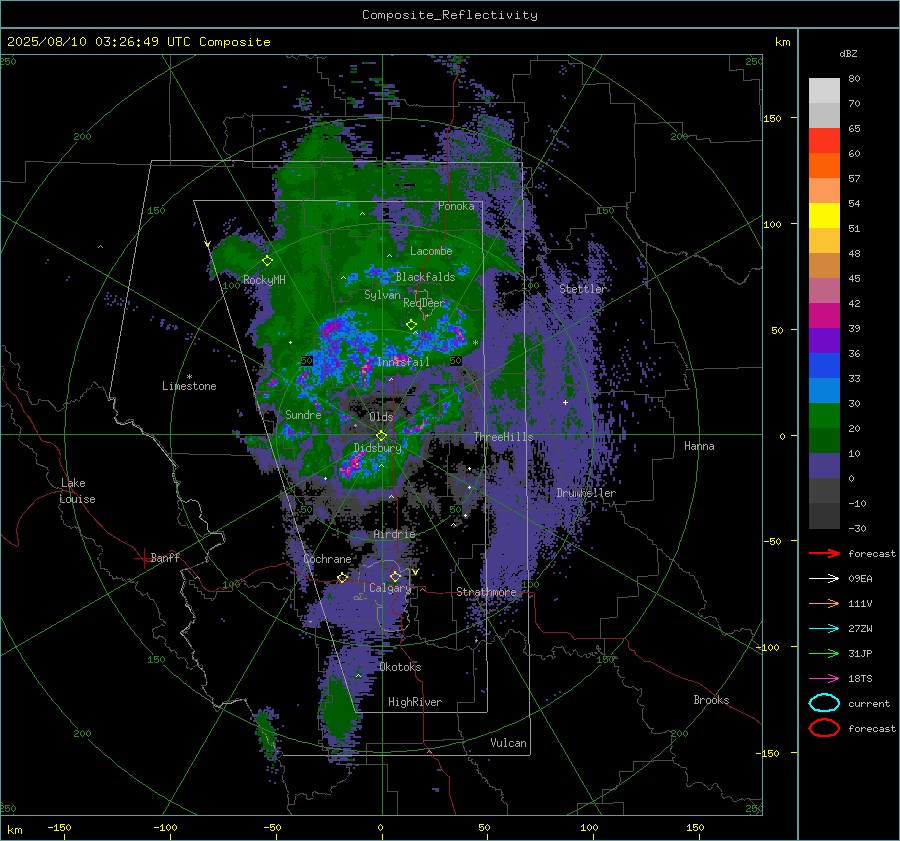Click the 80 value in dBZ scale

click(854, 79)
